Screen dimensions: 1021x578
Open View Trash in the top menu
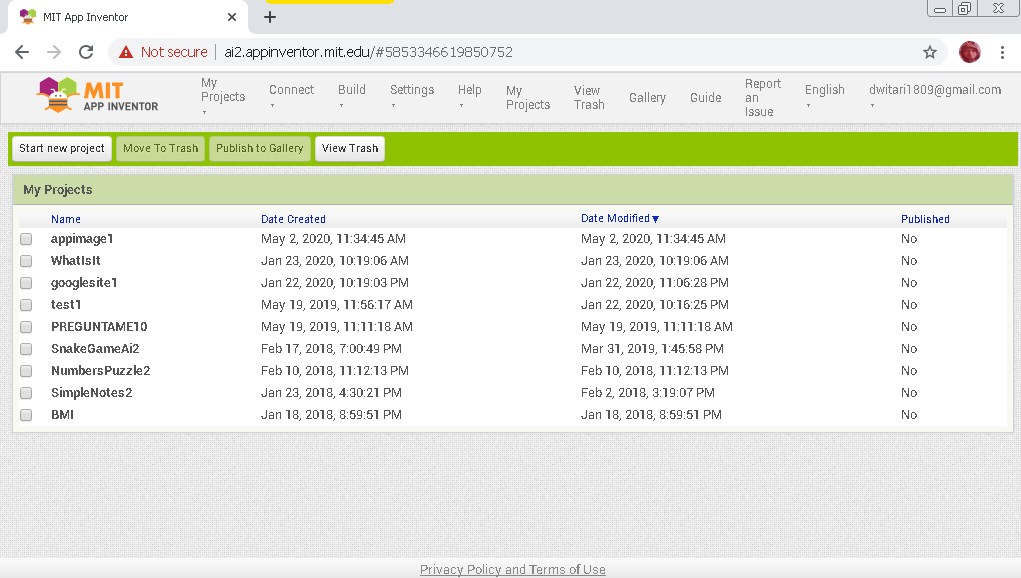589,98
